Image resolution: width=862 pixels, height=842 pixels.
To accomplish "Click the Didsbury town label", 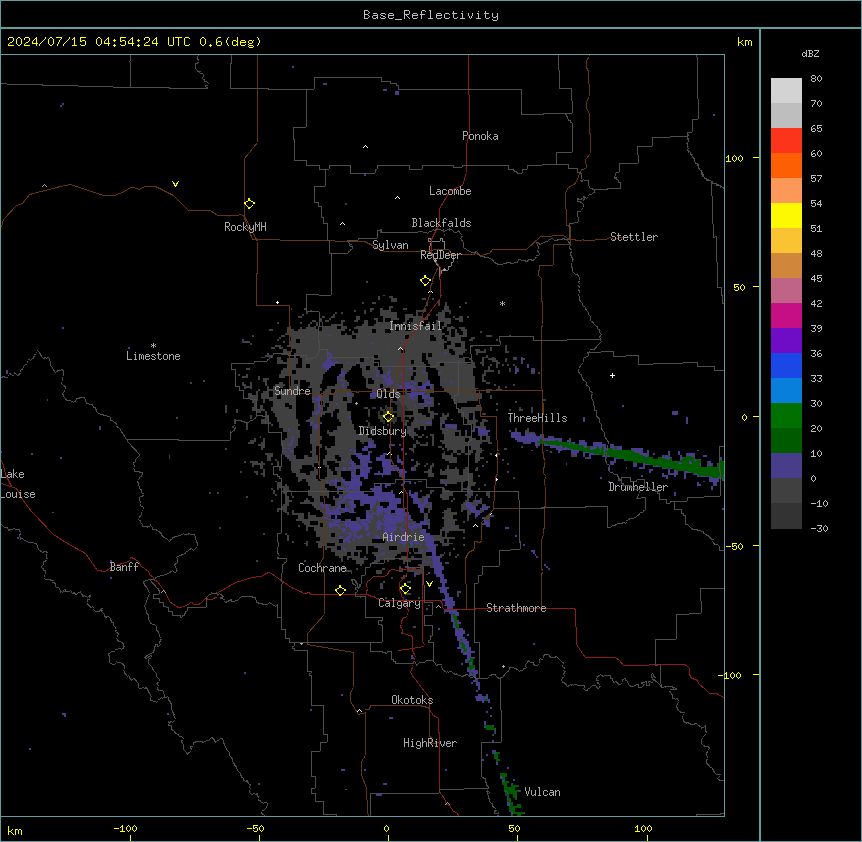I will coord(382,431).
